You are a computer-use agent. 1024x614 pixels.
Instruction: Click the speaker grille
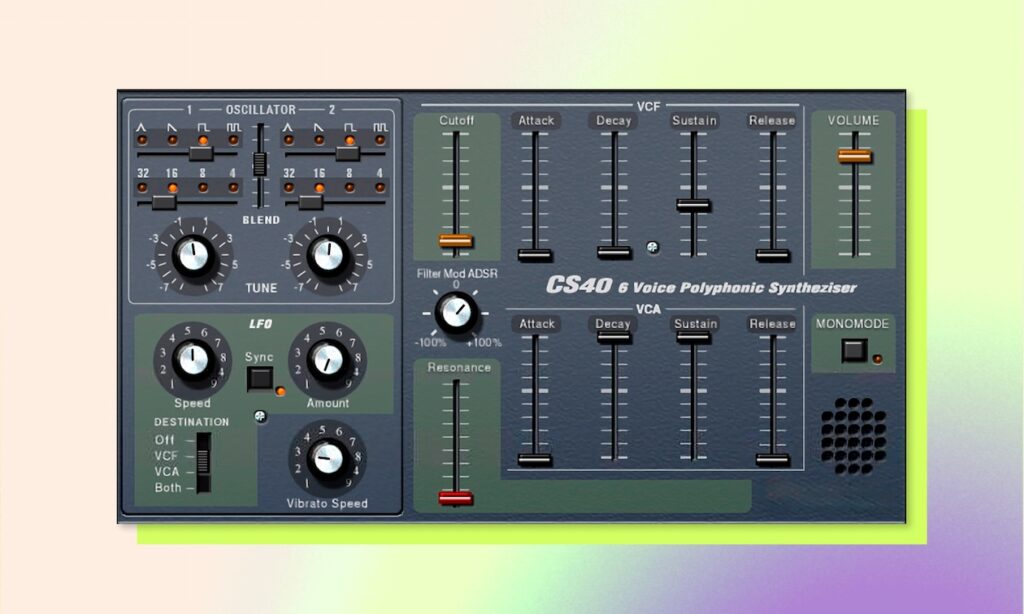[x=854, y=436]
